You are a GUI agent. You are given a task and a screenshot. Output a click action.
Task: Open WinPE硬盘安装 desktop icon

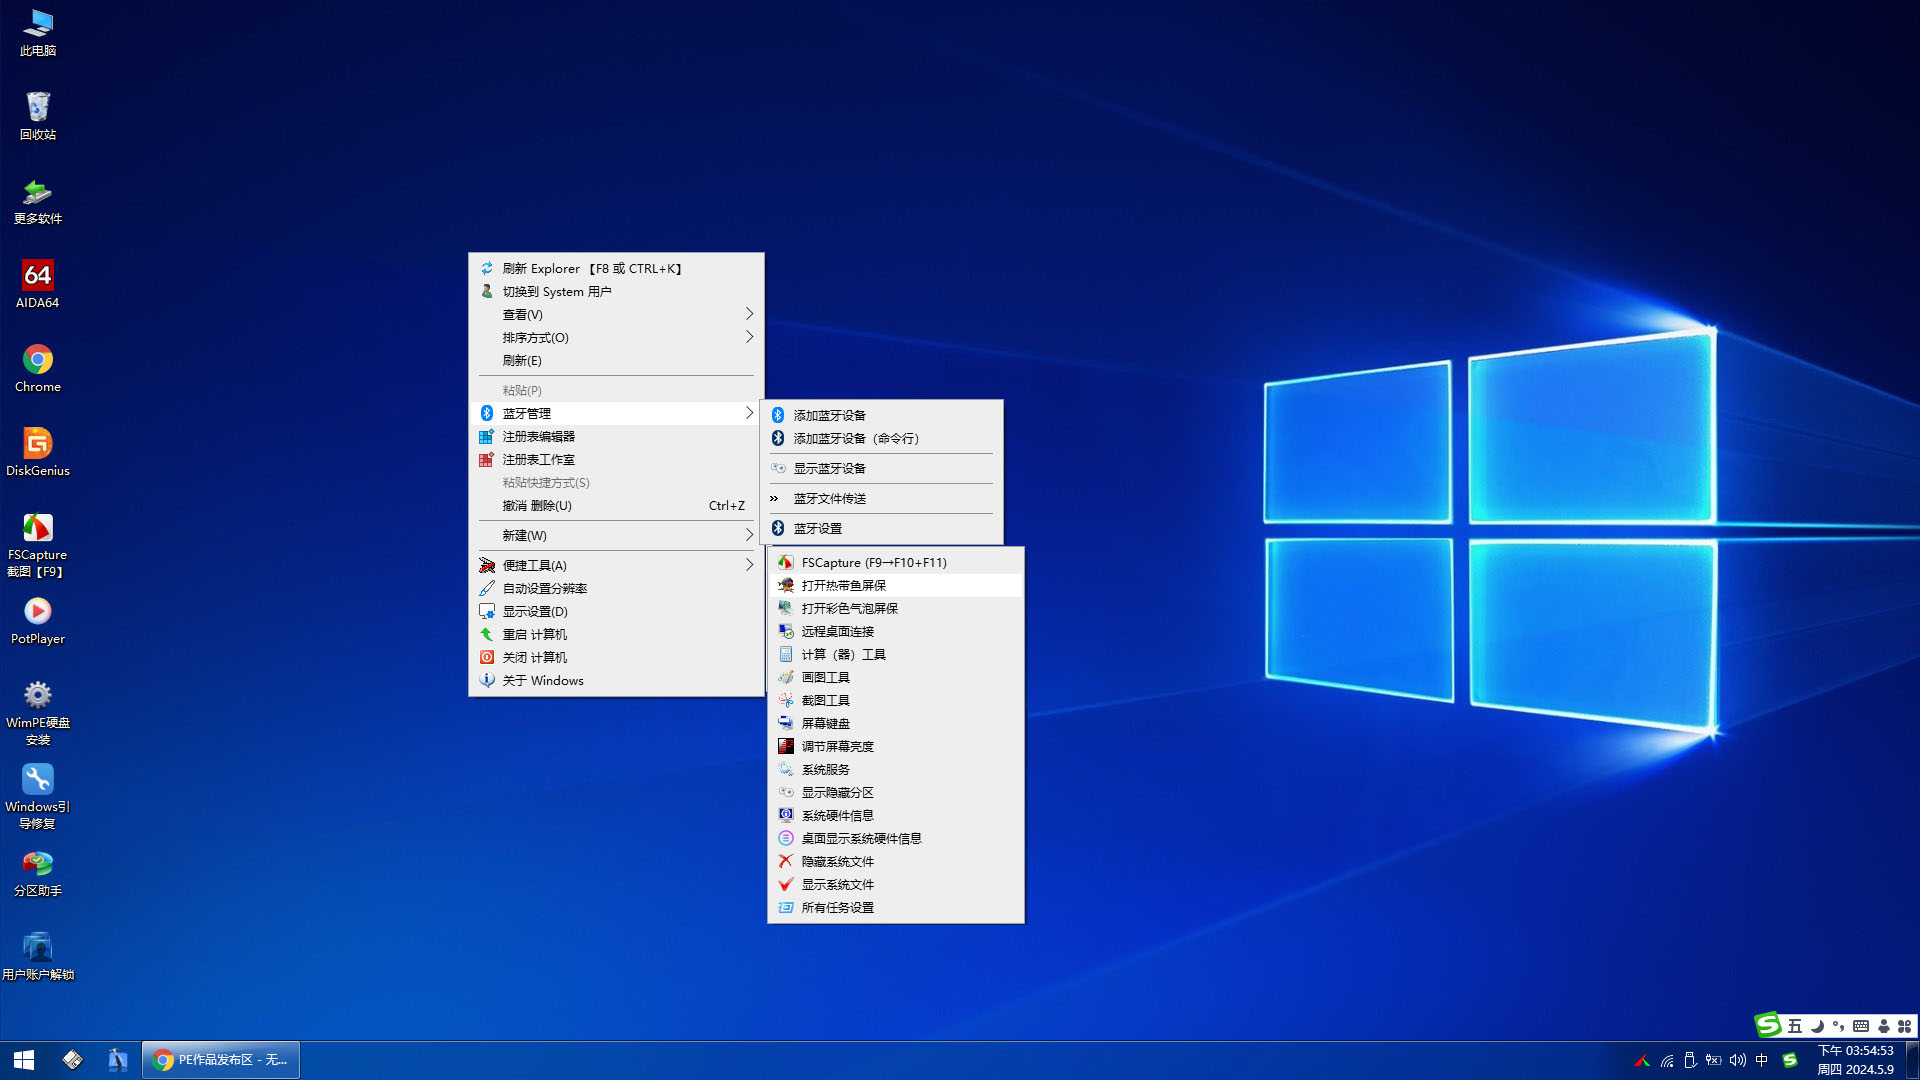(38, 713)
